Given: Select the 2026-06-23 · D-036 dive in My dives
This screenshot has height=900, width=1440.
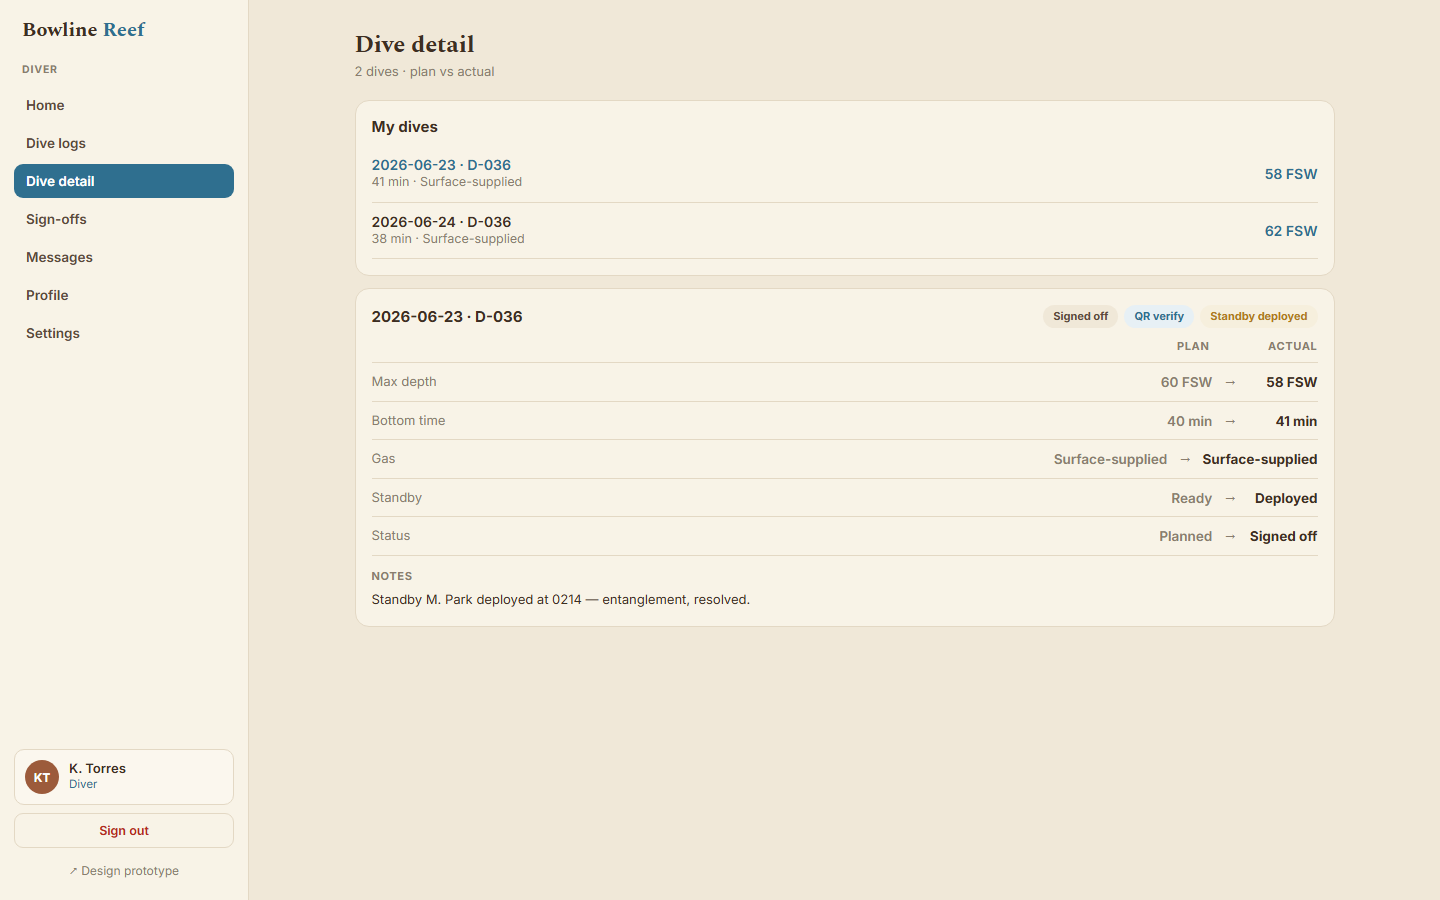Looking at the screenshot, I should click(845, 174).
